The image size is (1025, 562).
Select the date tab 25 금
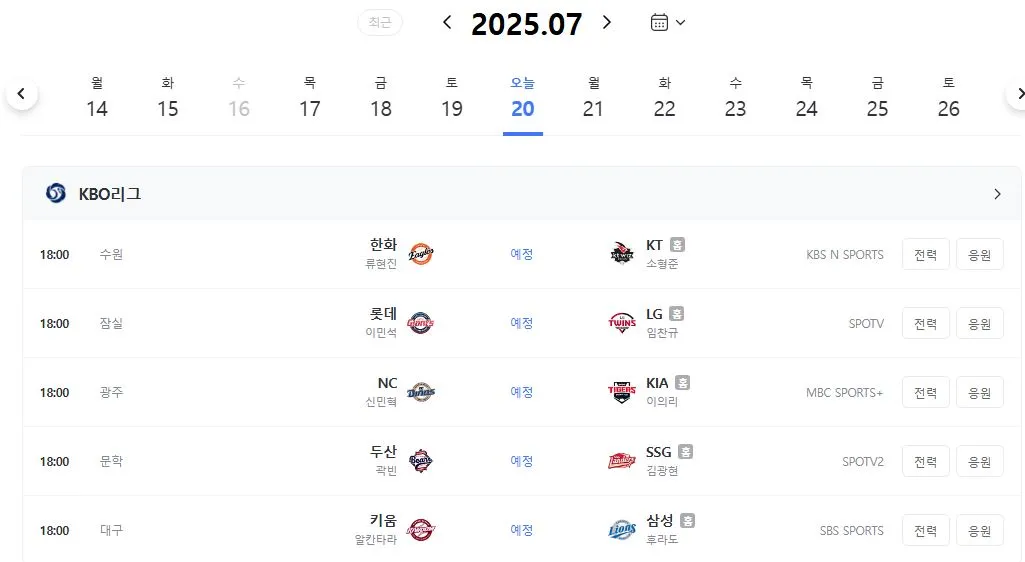pyautogui.click(x=877, y=98)
